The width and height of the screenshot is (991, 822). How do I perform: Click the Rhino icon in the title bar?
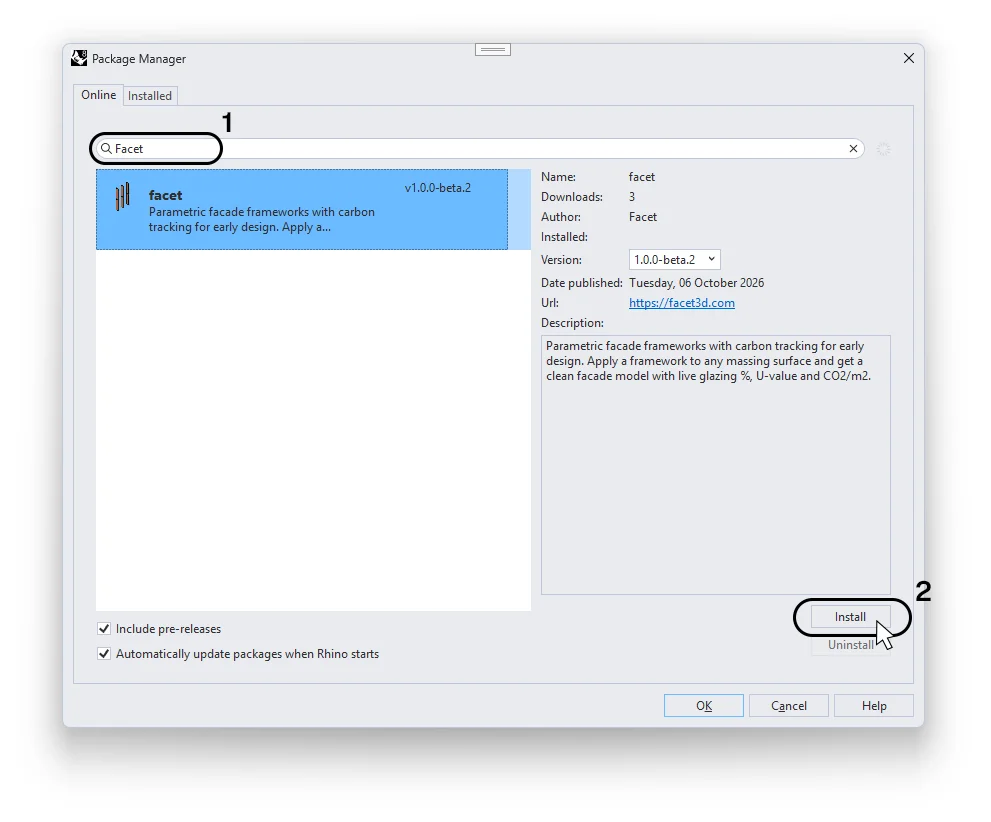[79, 58]
